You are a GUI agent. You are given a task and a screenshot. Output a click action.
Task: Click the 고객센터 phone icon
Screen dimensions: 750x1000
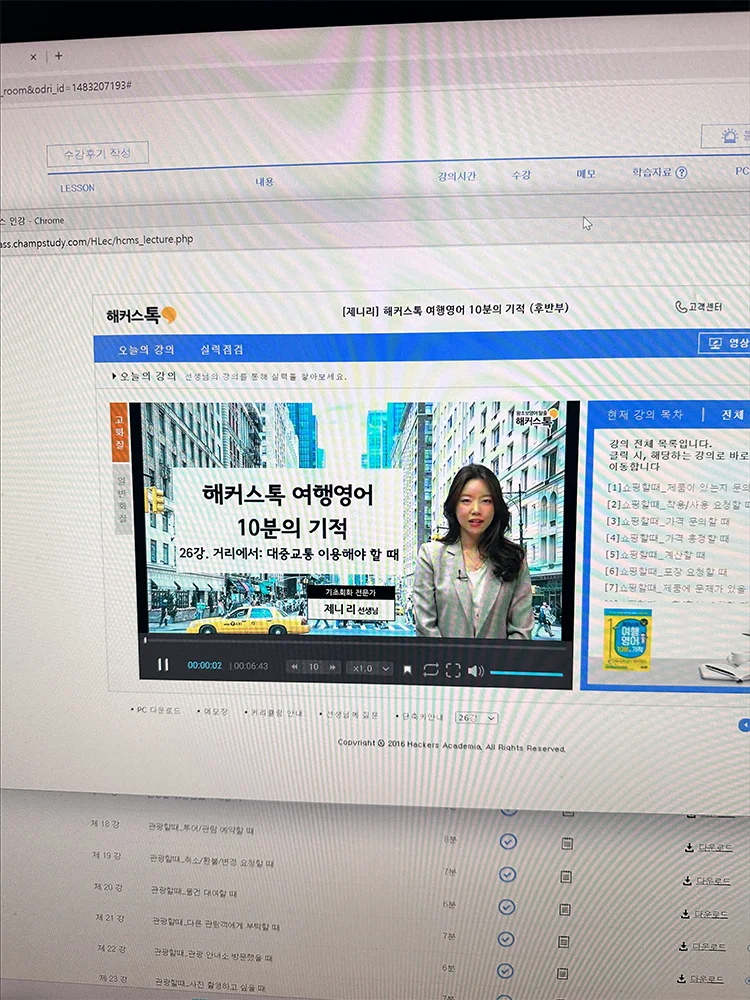(x=680, y=307)
